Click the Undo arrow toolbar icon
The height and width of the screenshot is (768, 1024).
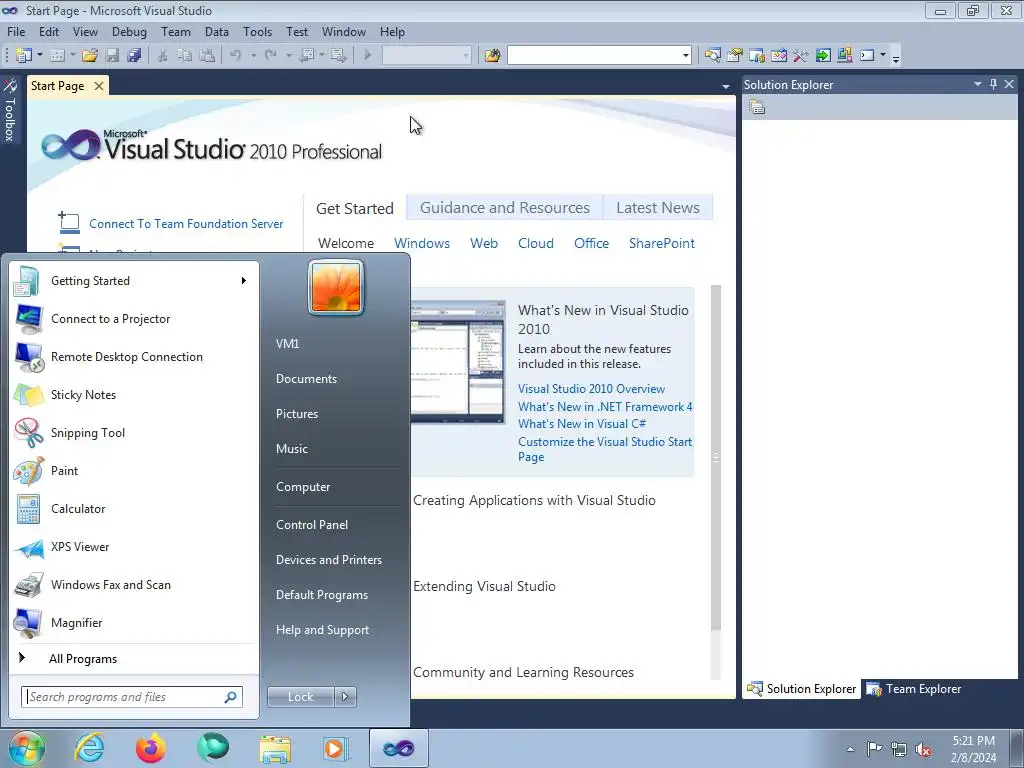click(236, 56)
